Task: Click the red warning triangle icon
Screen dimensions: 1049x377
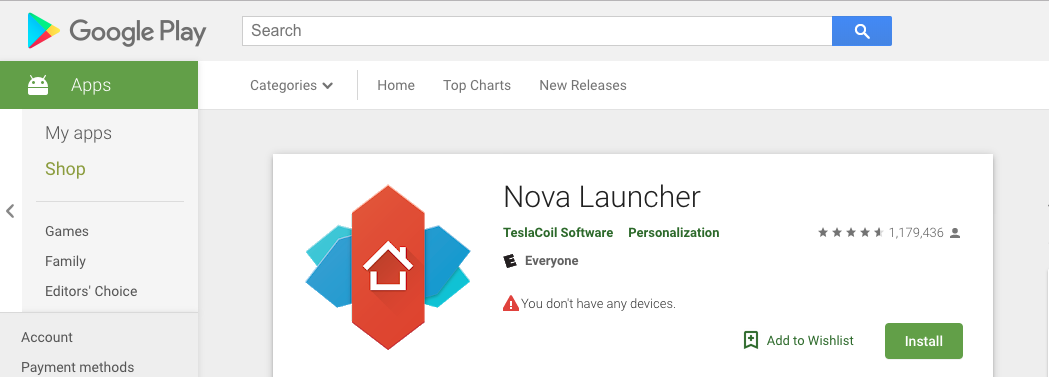Action: point(510,303)
